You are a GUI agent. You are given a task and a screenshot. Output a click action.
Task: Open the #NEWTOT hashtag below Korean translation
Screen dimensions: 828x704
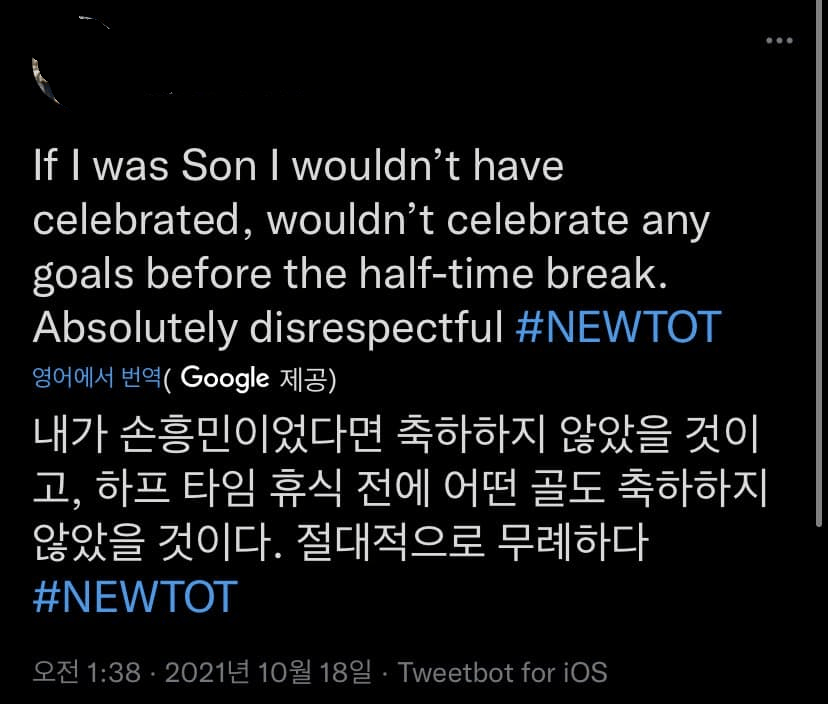(135, 597)
